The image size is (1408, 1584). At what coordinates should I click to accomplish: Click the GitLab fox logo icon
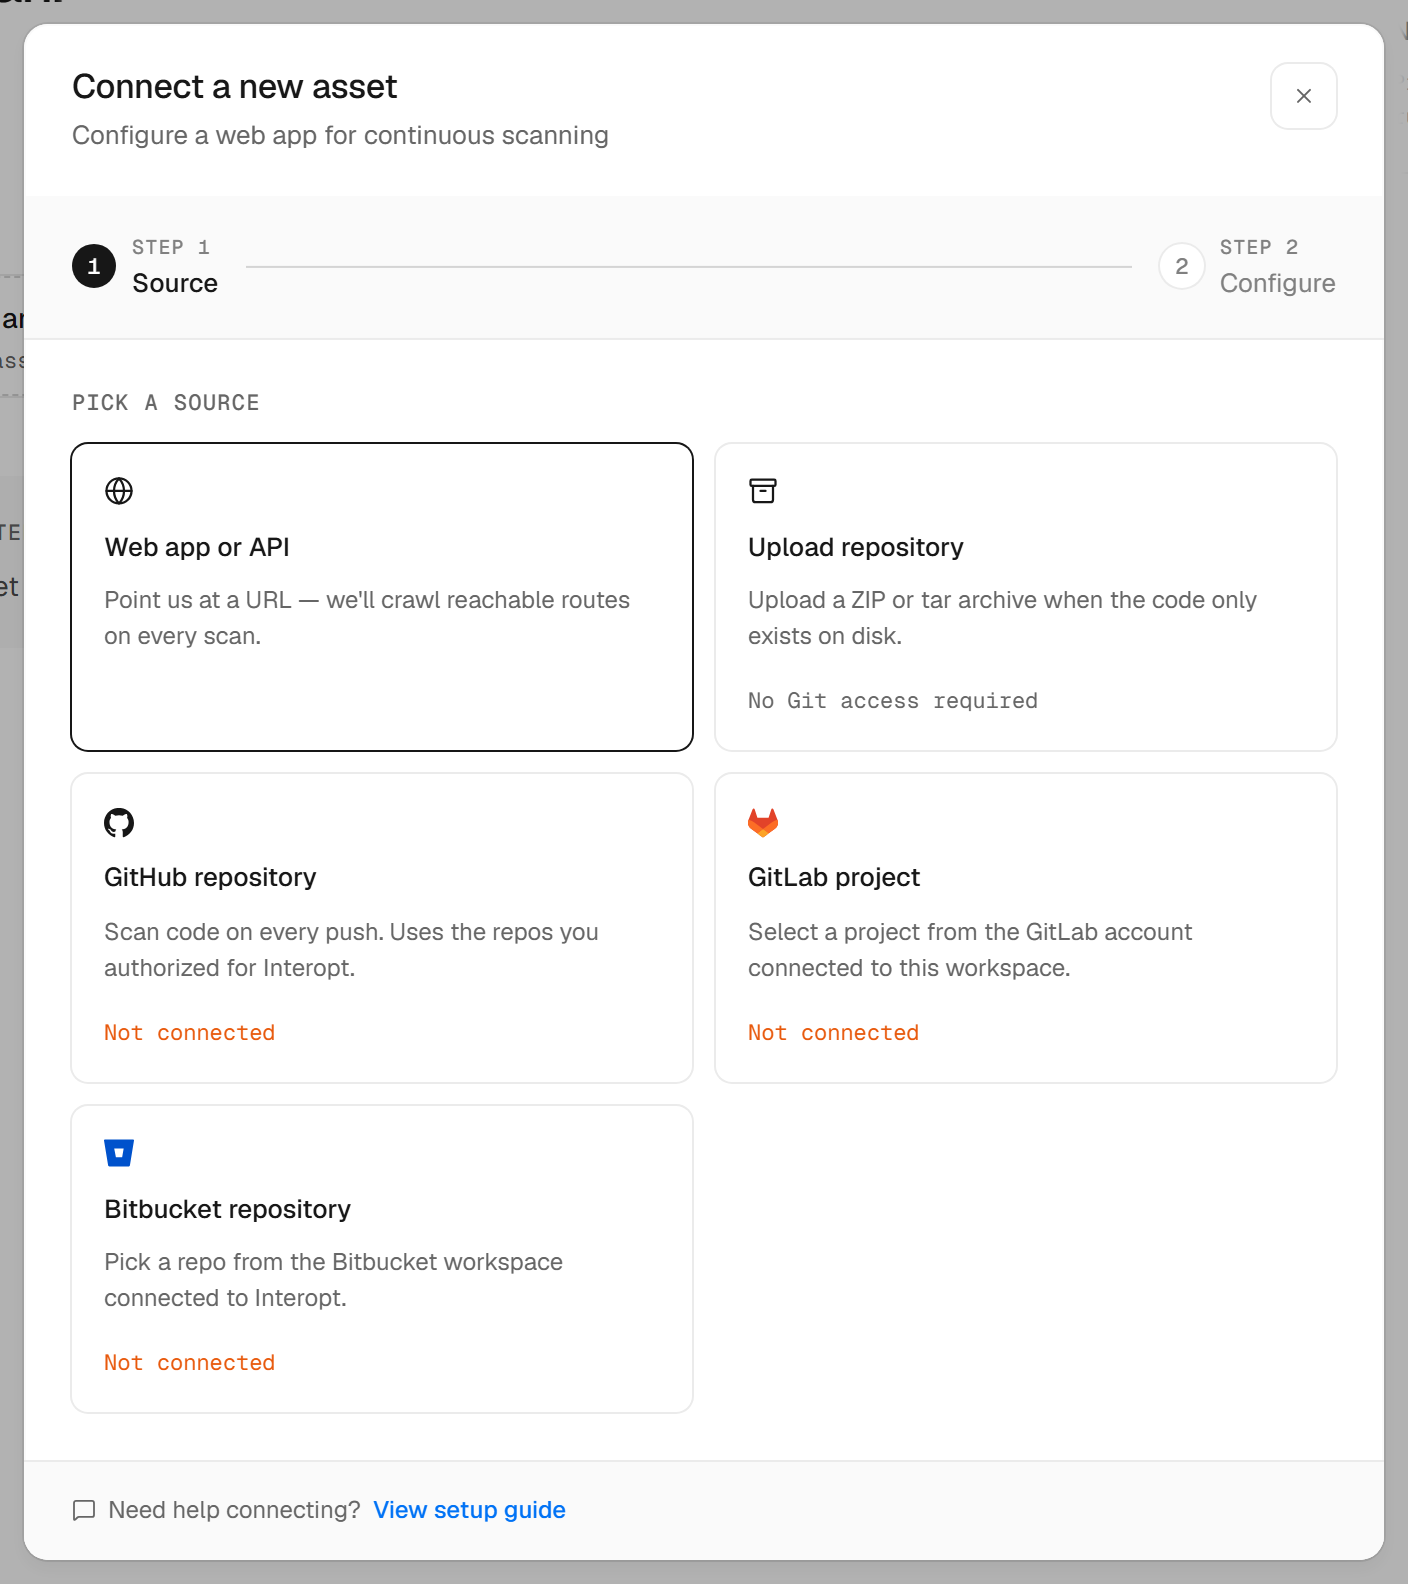click(x=763, y=823)
